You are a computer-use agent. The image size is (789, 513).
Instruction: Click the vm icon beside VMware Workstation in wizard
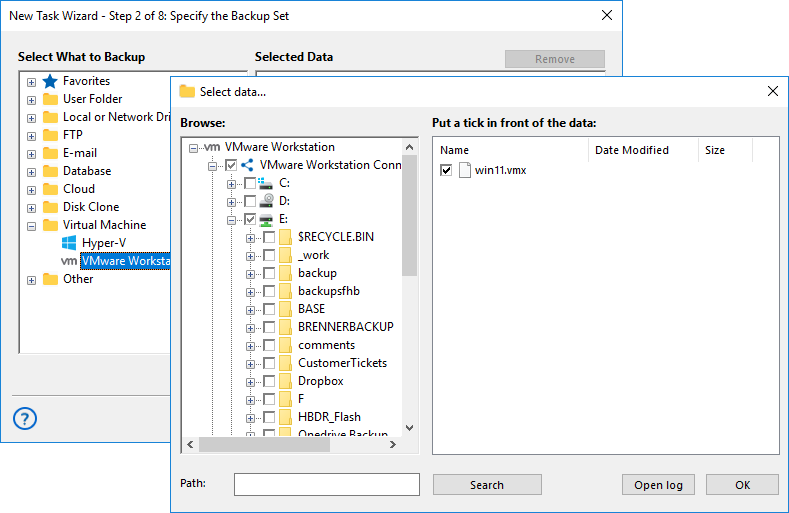(69, 261)
